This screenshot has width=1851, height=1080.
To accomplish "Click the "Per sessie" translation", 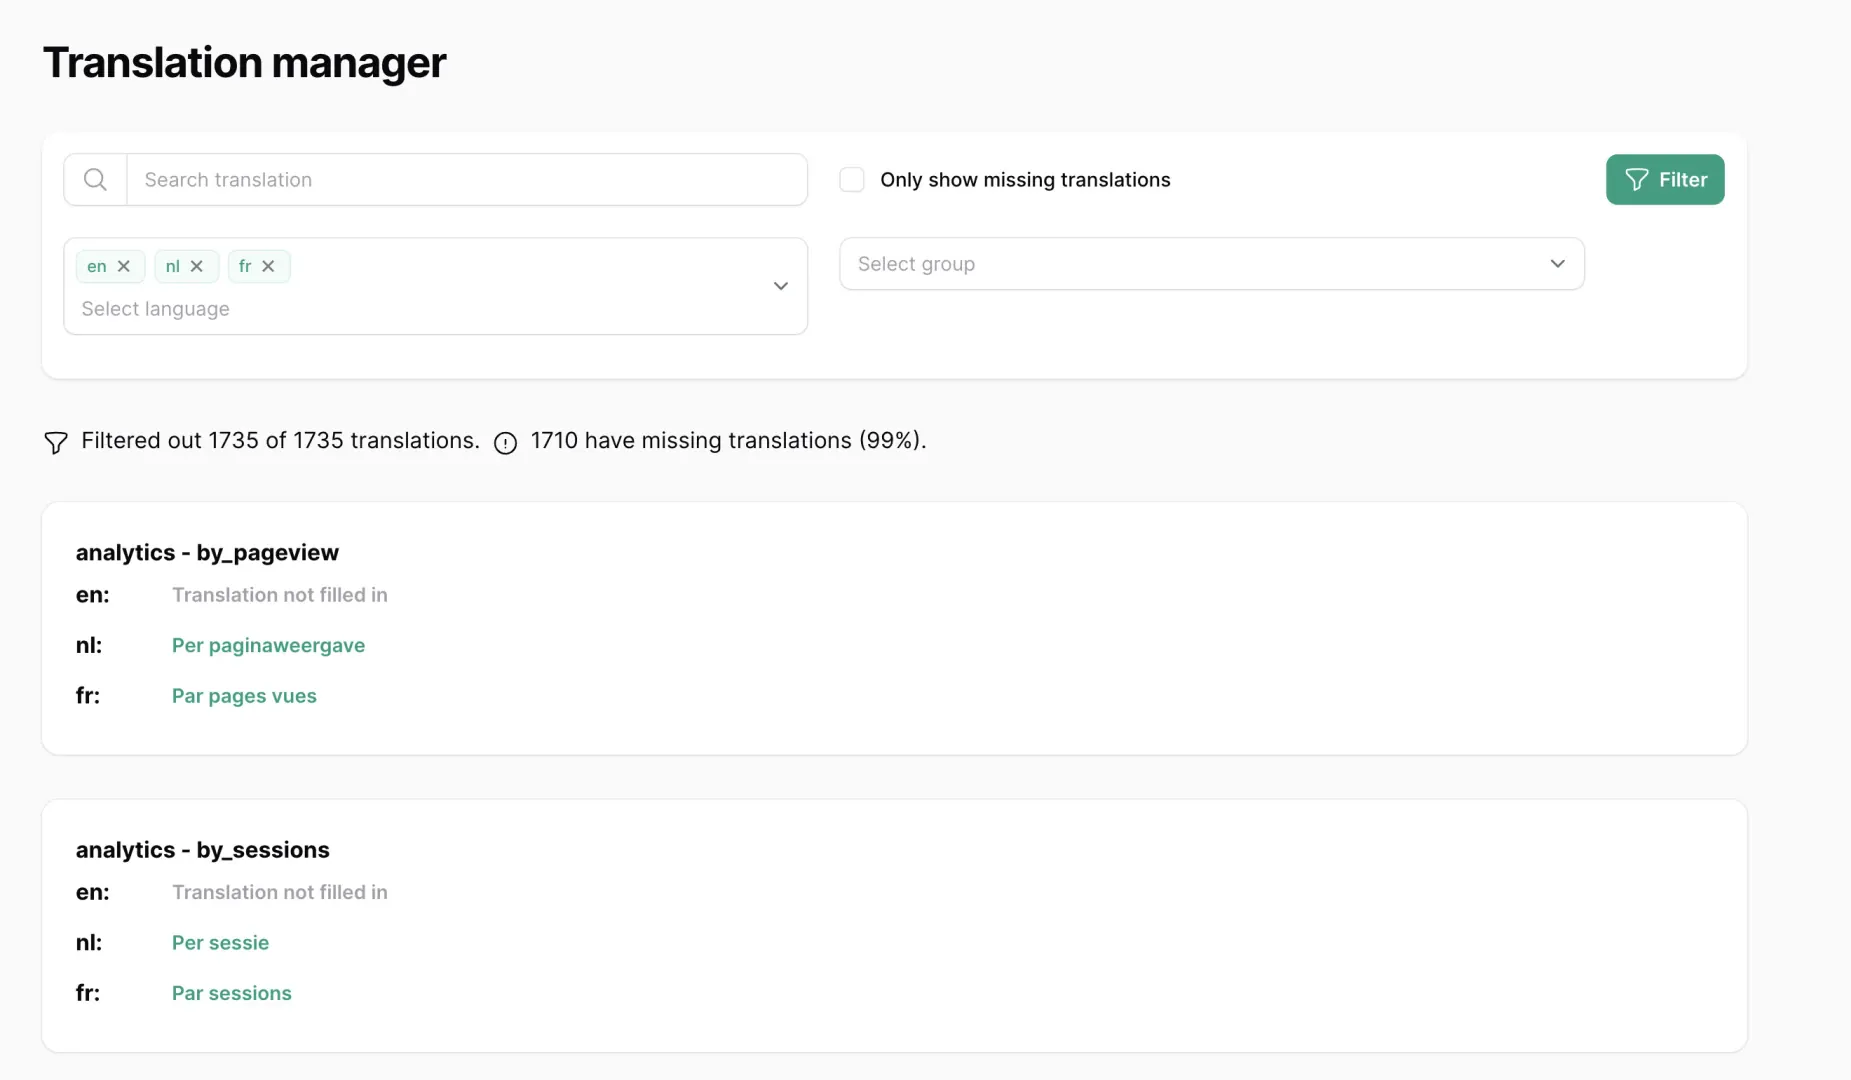I will click(220, 942).
